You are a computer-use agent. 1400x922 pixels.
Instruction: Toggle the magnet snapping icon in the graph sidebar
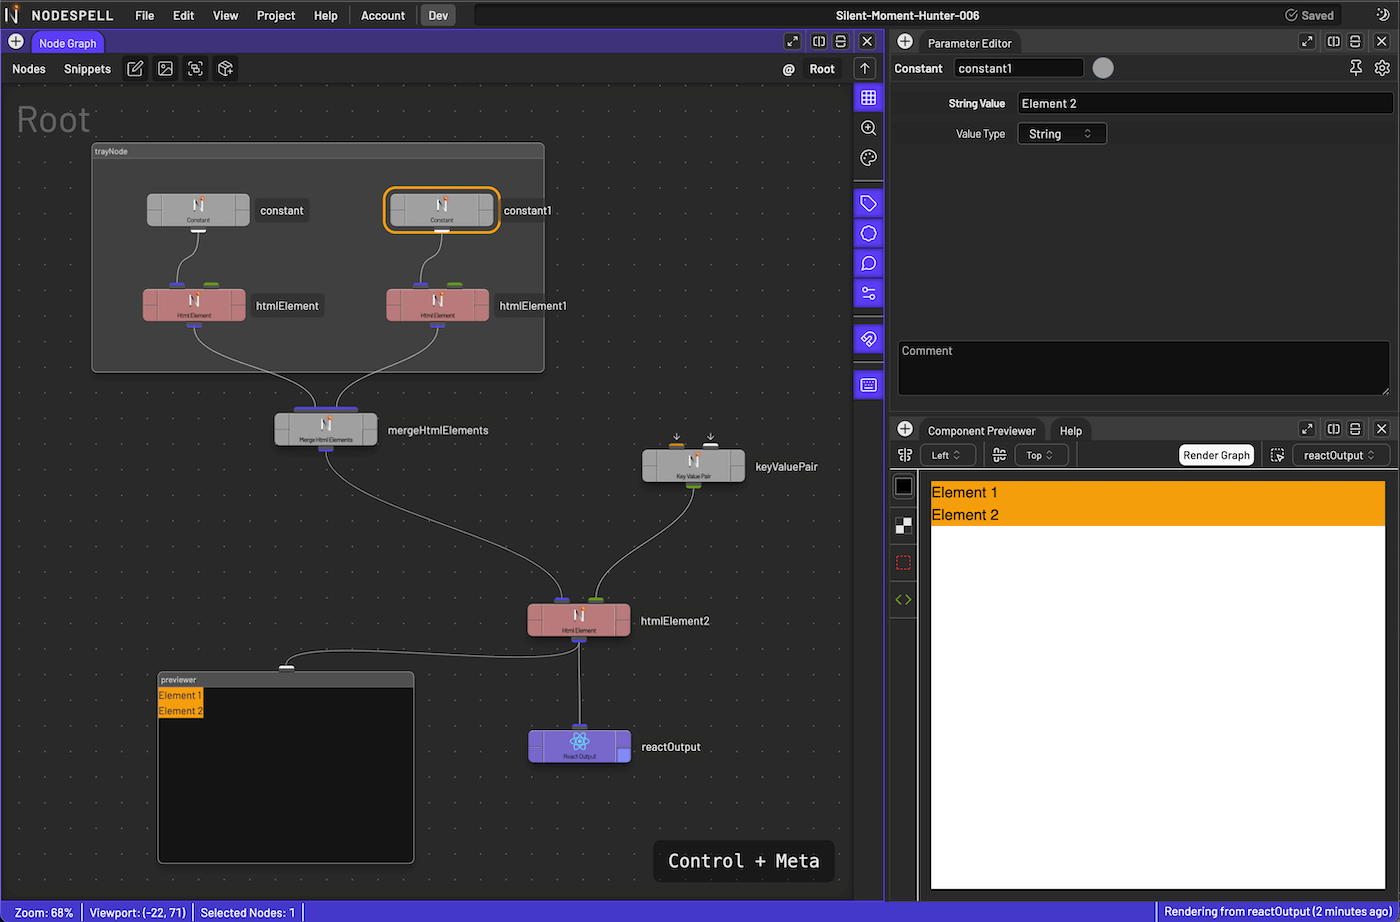pos(868,339)
